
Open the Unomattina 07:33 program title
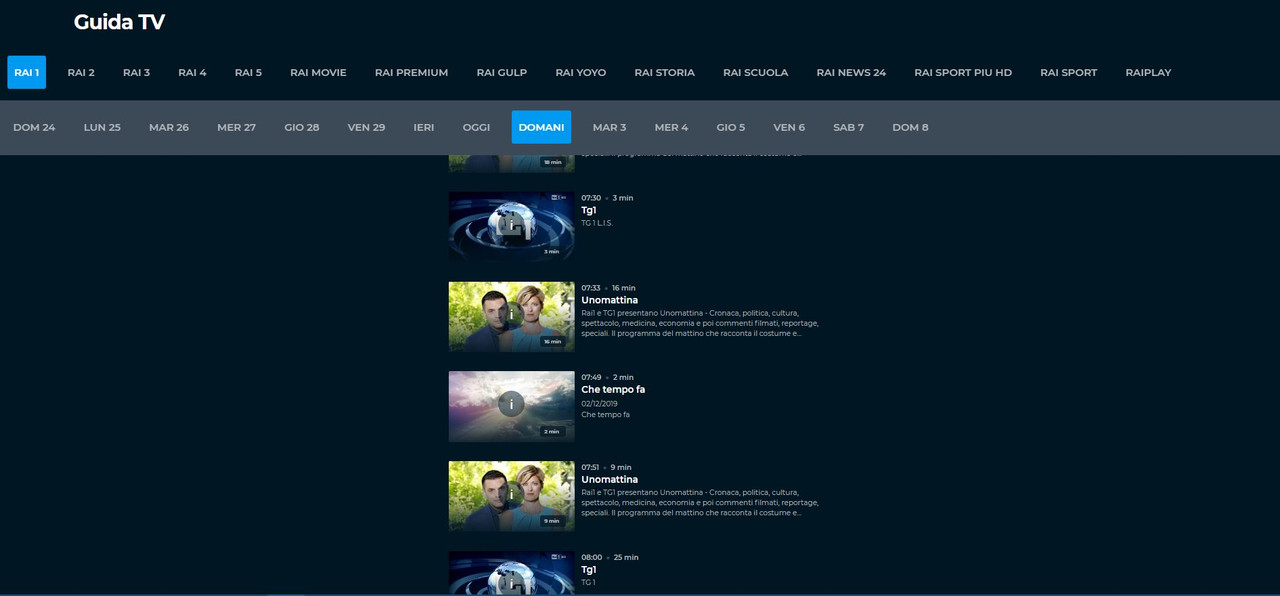point(609,300)
